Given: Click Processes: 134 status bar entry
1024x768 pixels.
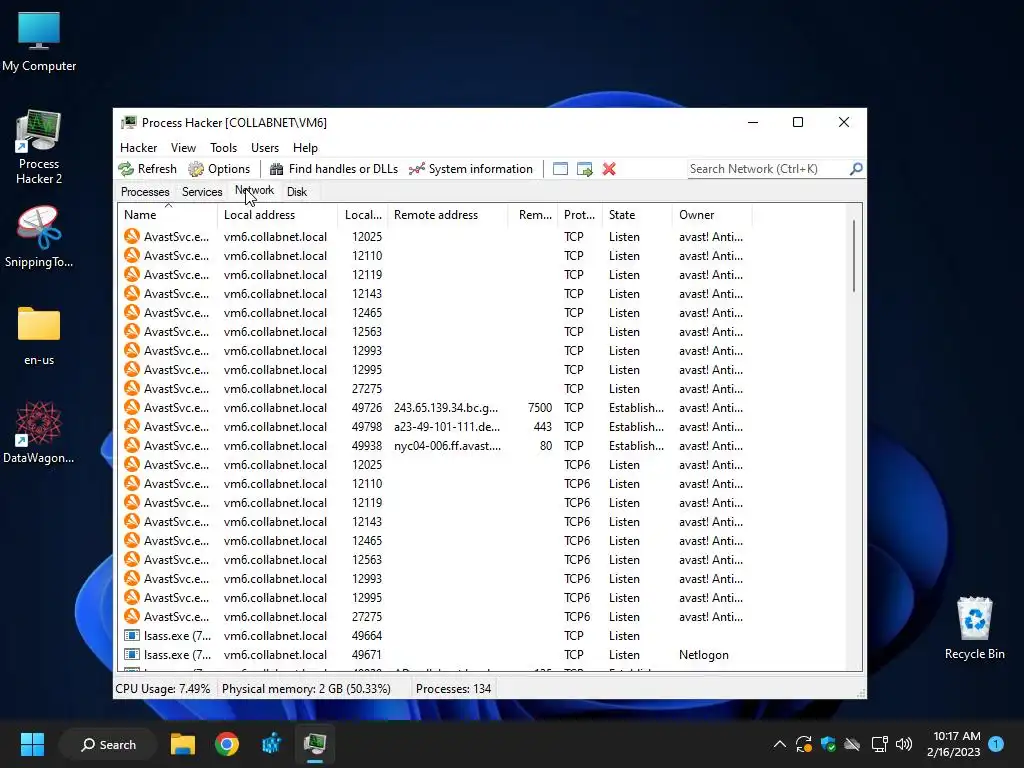Looking at the screenshot, I should 453,688.
